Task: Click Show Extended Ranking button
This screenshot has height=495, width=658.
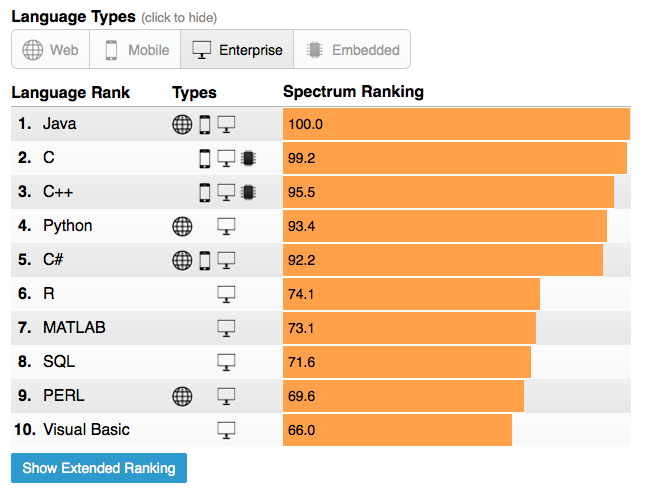Action: 99,468
